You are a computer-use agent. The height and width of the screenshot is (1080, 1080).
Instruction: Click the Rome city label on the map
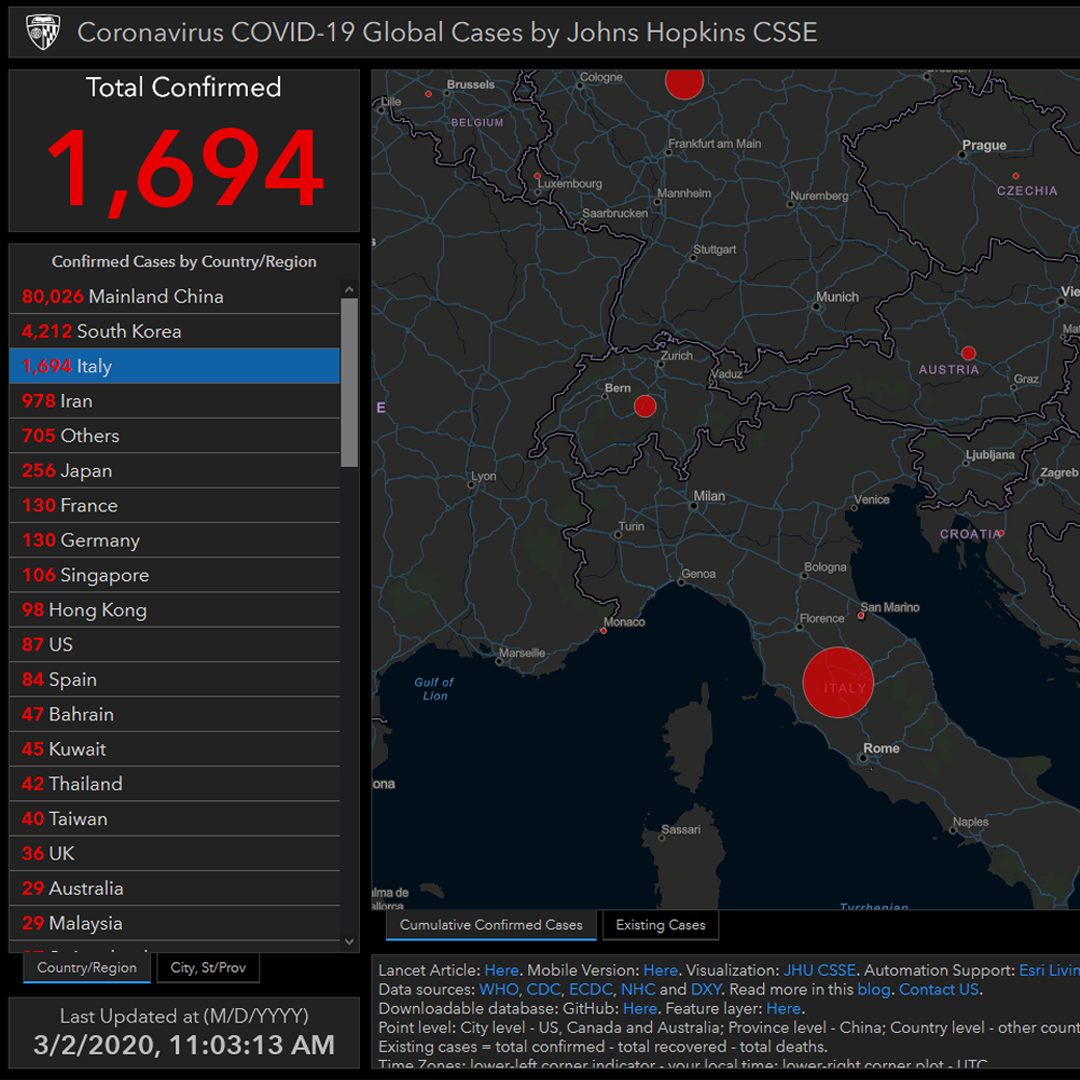881,748
